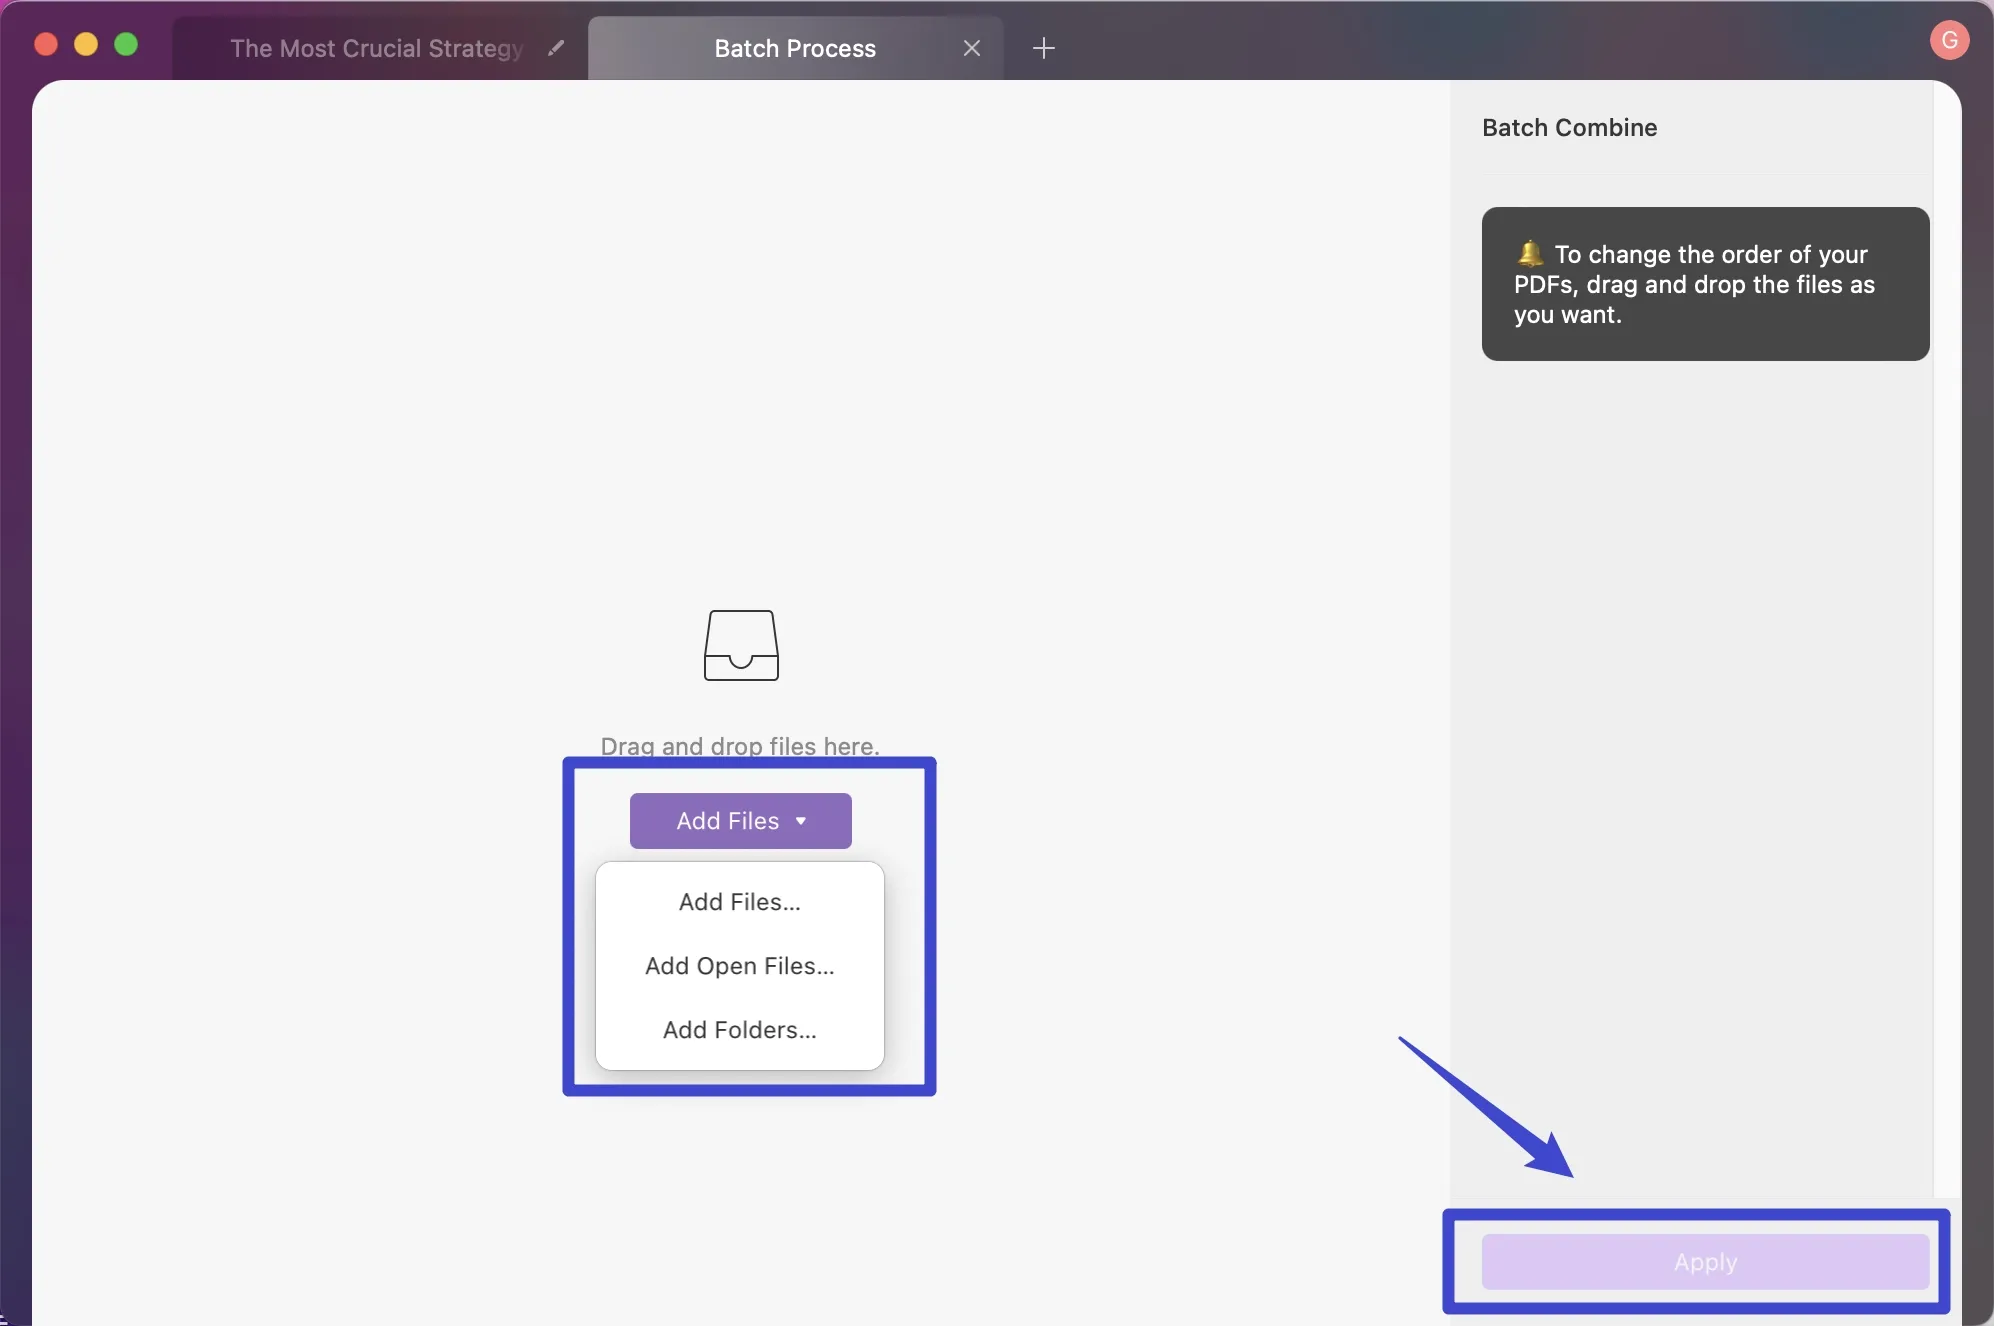Select Add Open Files... option
The image size is (1994, 1326).
point(738,965)
